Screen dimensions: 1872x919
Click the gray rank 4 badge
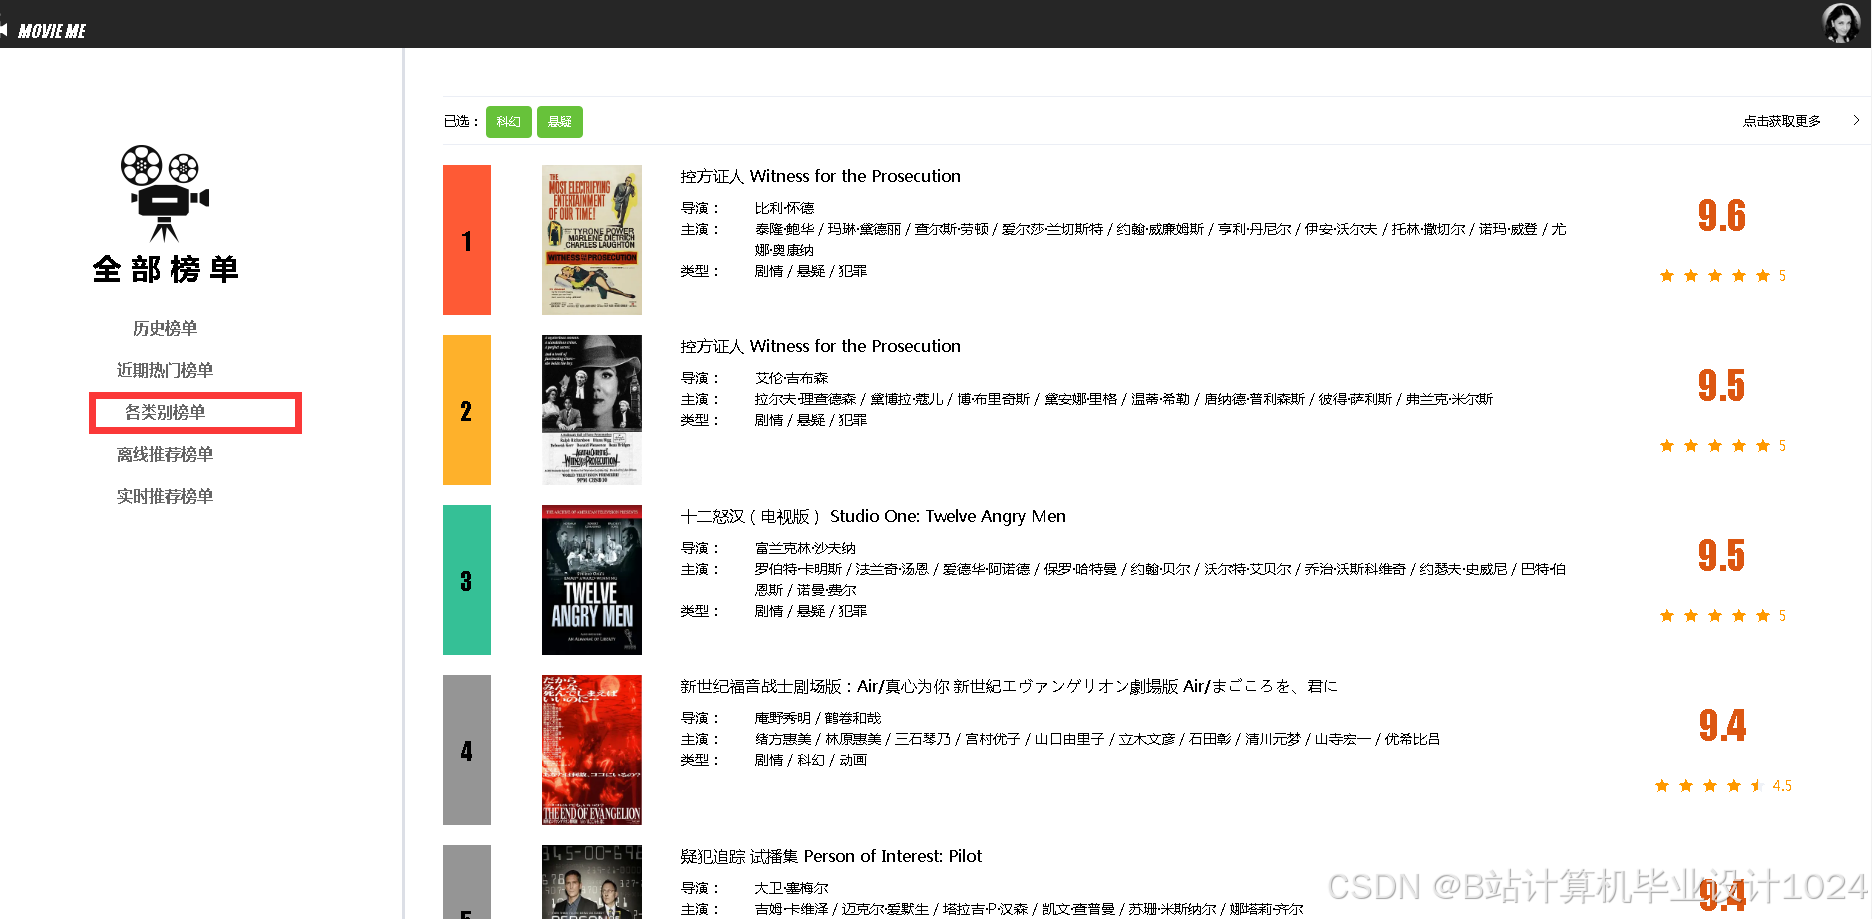pyautogui.click(x=467, y=750)
